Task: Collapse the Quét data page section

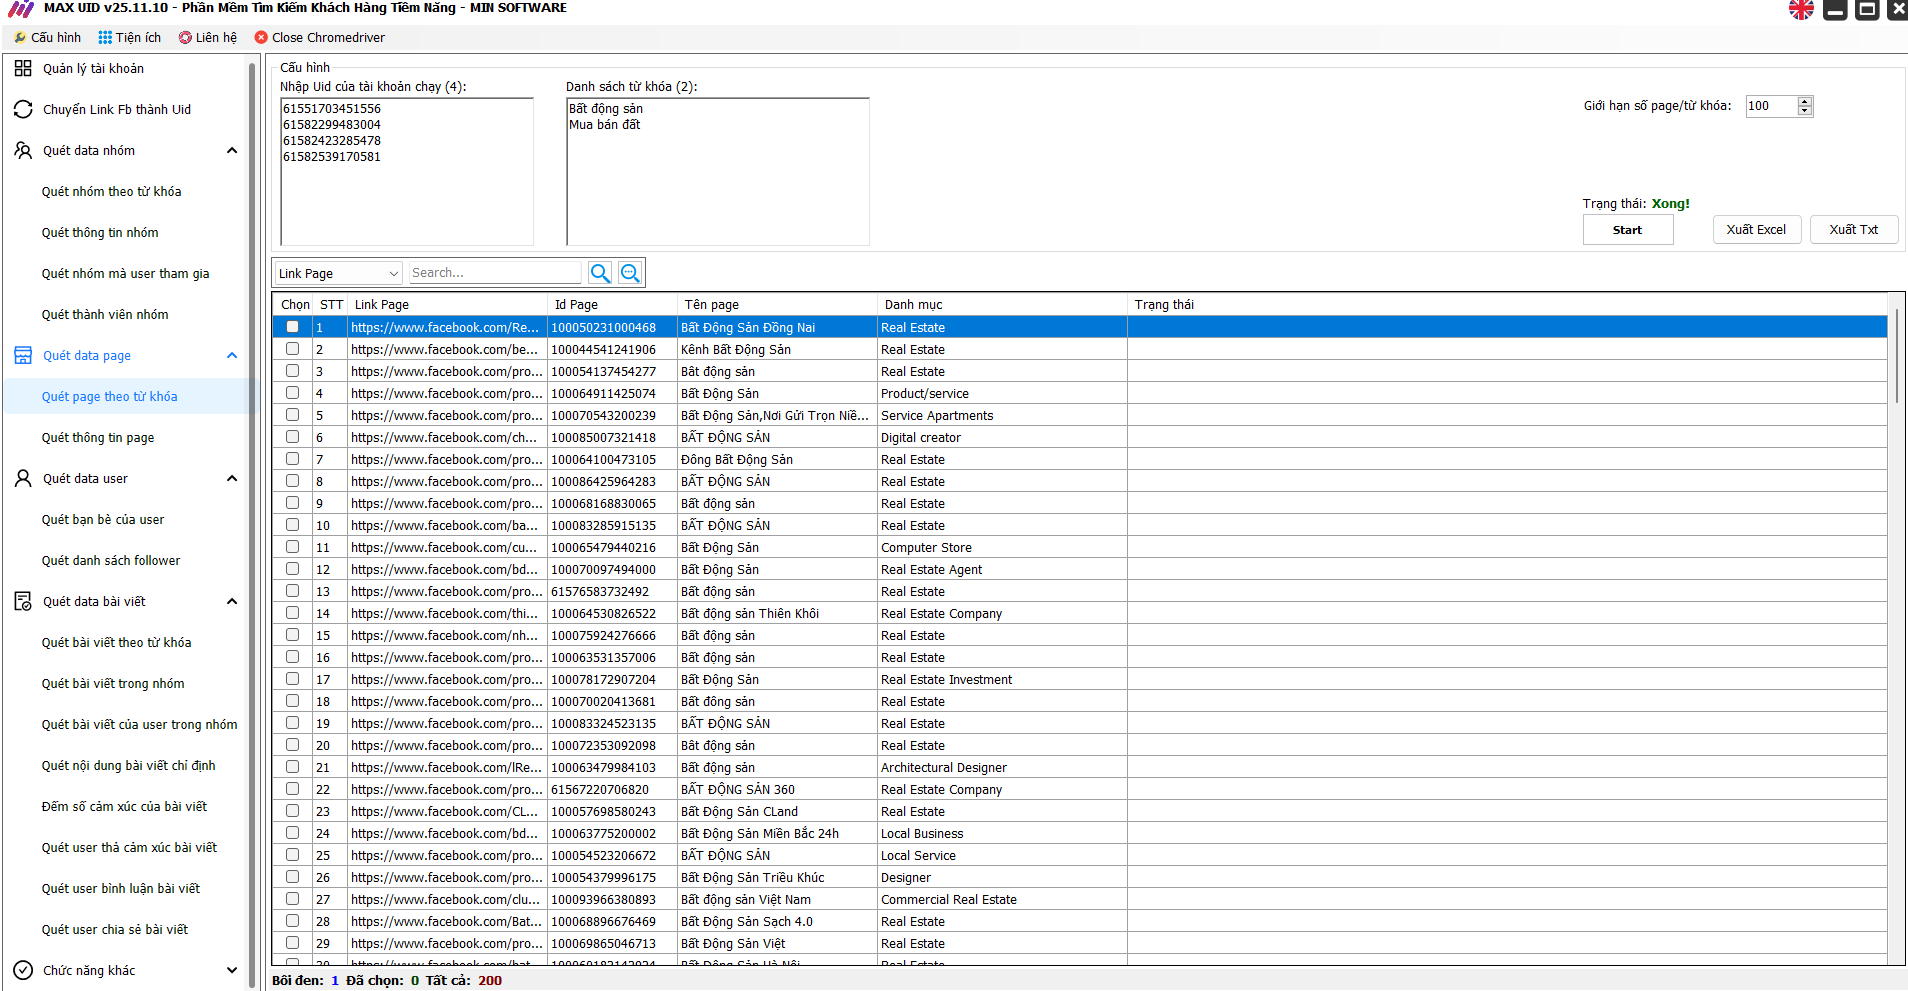Action: click(x=232, y=355)
